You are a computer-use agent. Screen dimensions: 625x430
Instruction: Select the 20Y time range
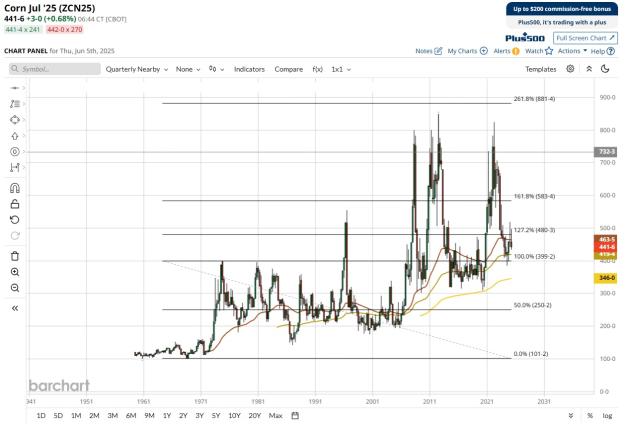[x=255, y=416]
